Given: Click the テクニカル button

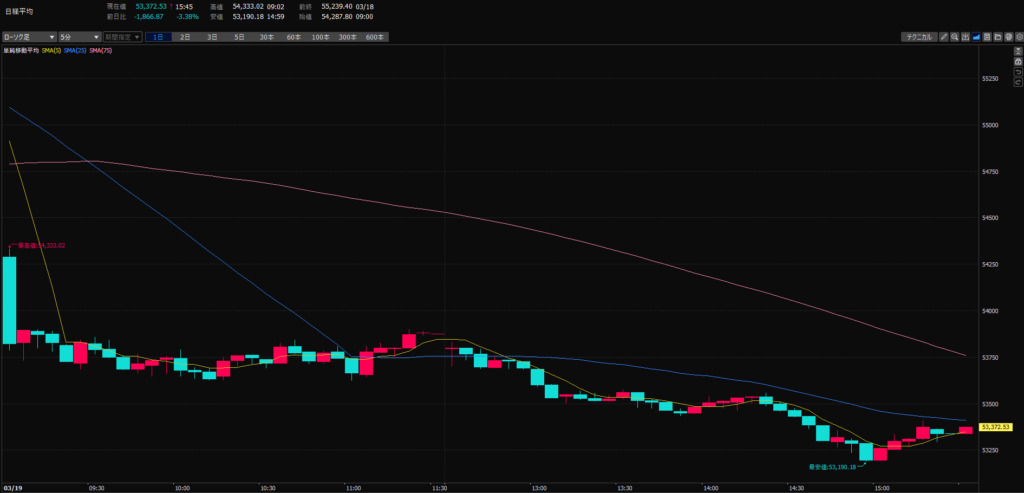Looking at the screenshot, I should 917,37.
